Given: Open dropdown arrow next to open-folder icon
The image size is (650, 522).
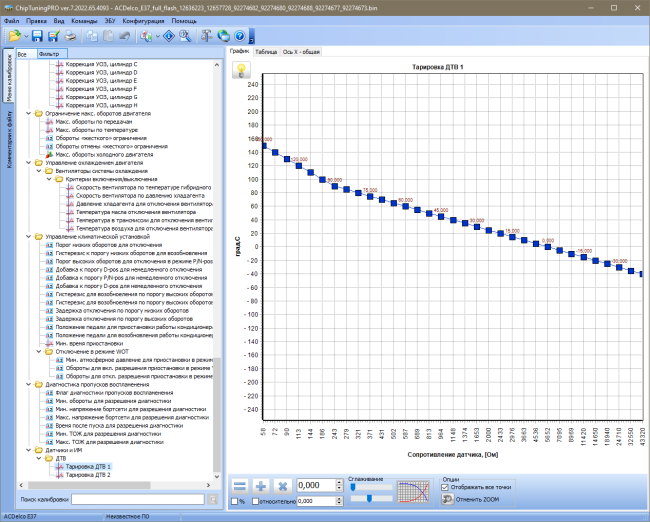Looking at the screenshot, I should (26, 36).
